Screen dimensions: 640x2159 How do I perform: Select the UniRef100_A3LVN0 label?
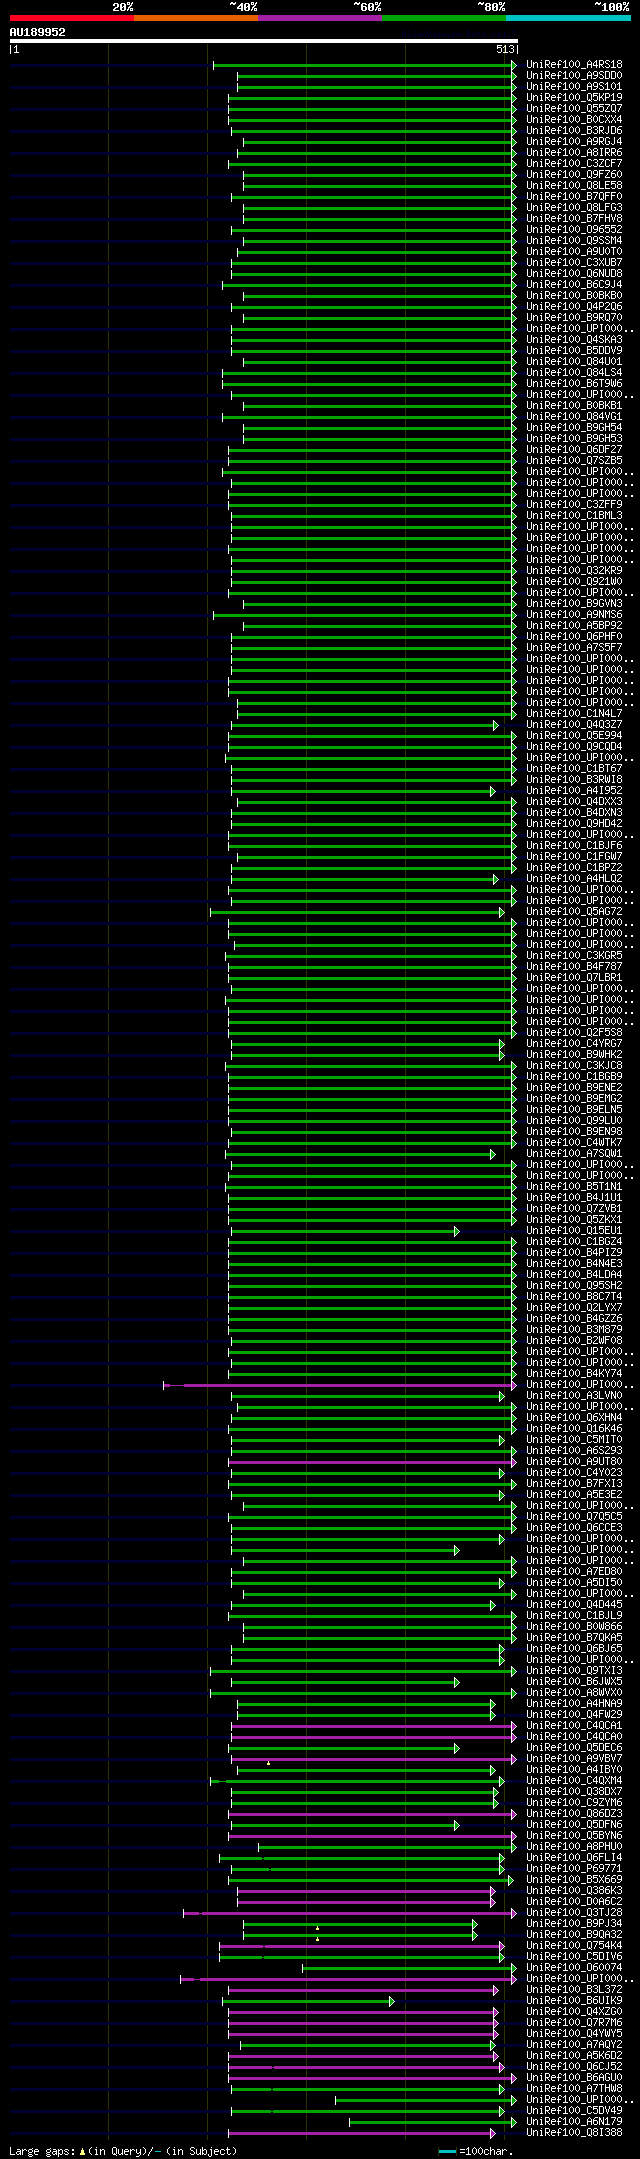[x=574, y=1396]
